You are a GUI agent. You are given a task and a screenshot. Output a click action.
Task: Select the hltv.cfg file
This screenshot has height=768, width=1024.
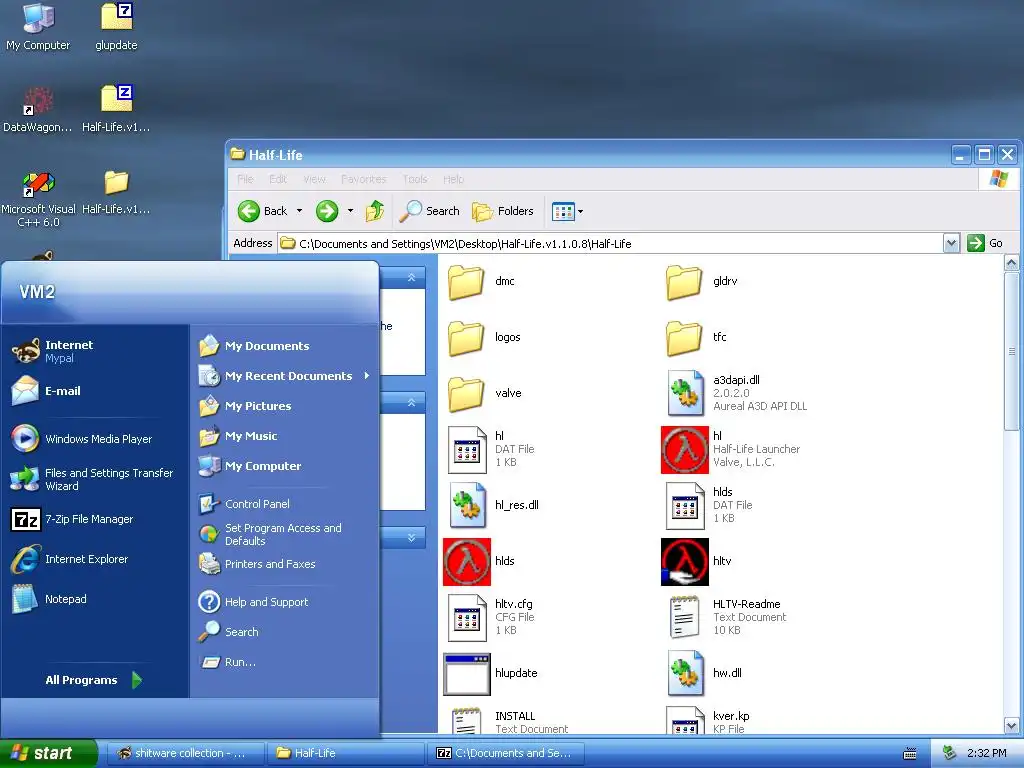click(467, 617)
